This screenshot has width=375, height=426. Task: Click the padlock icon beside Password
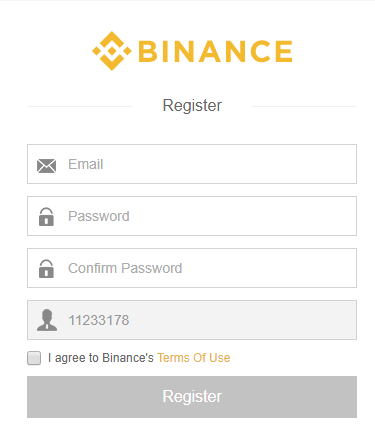point(46,217)
